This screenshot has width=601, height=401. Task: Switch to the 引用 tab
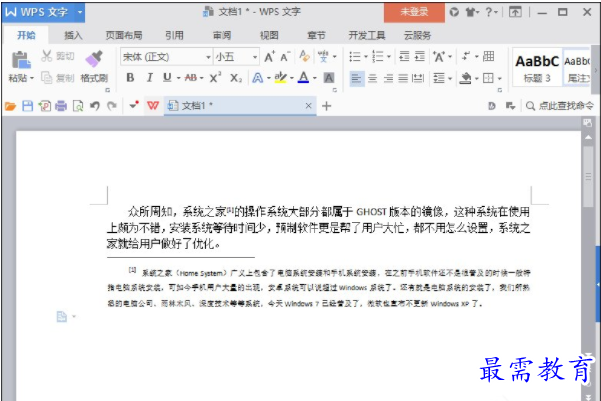(x=174, y=36)
